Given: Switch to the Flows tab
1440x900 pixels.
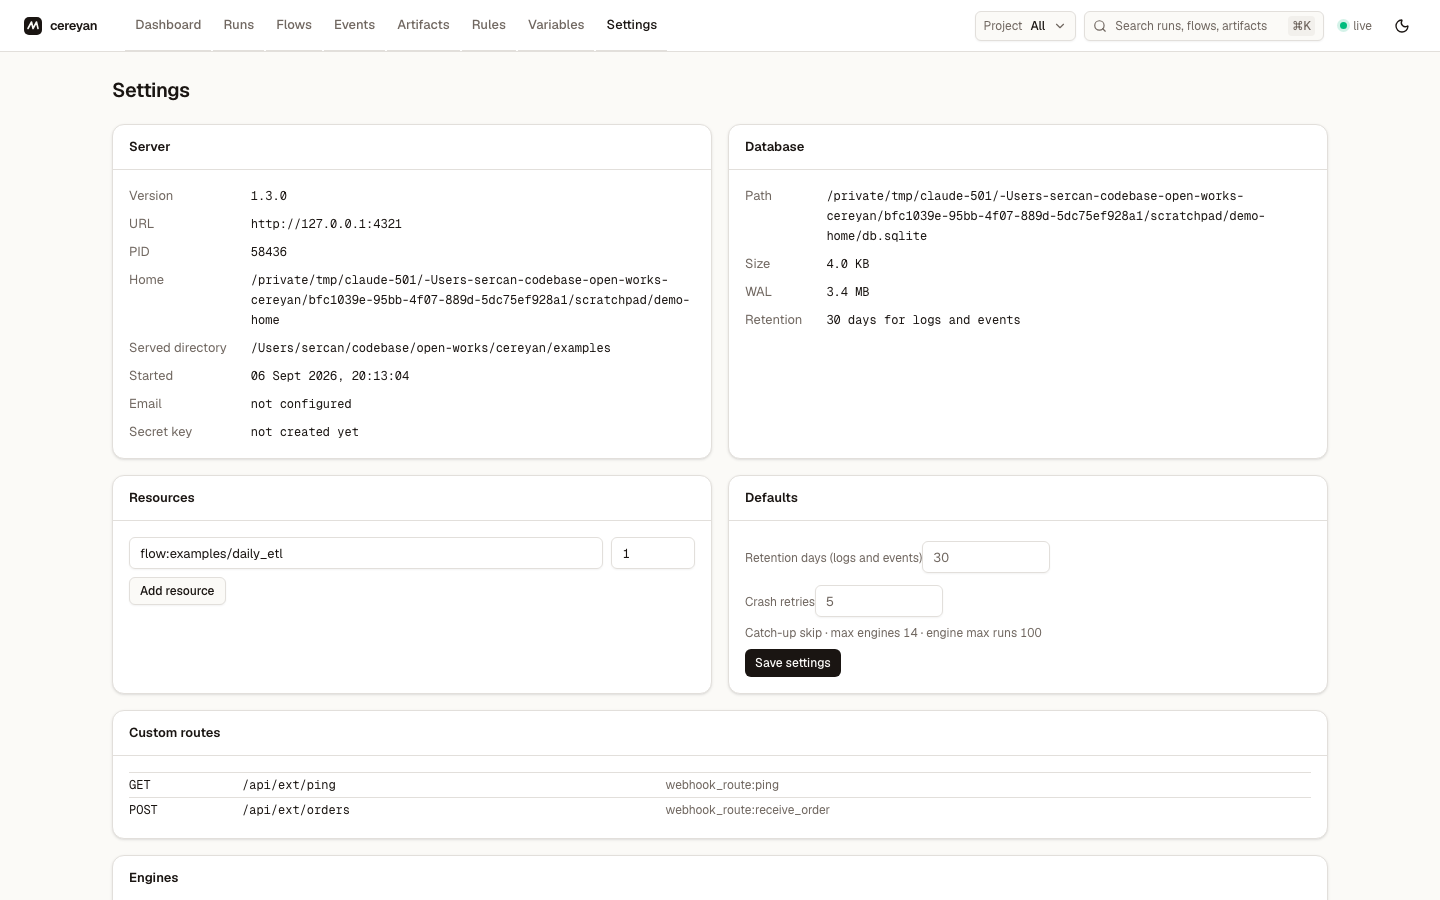Looking at the screenshot, I should [x=294, y=25].
